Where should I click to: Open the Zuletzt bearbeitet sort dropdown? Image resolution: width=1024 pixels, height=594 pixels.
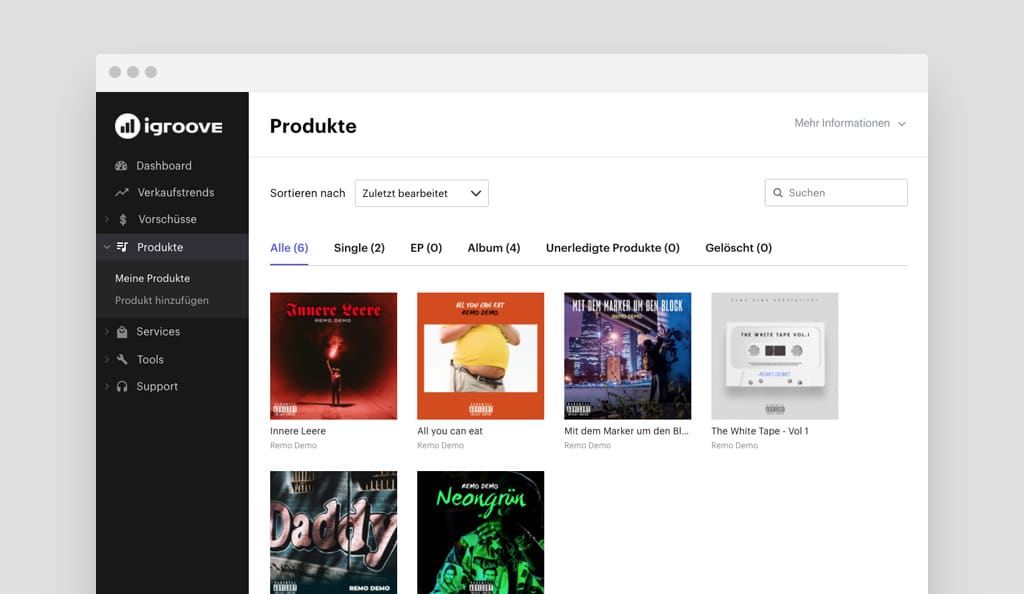422,193
